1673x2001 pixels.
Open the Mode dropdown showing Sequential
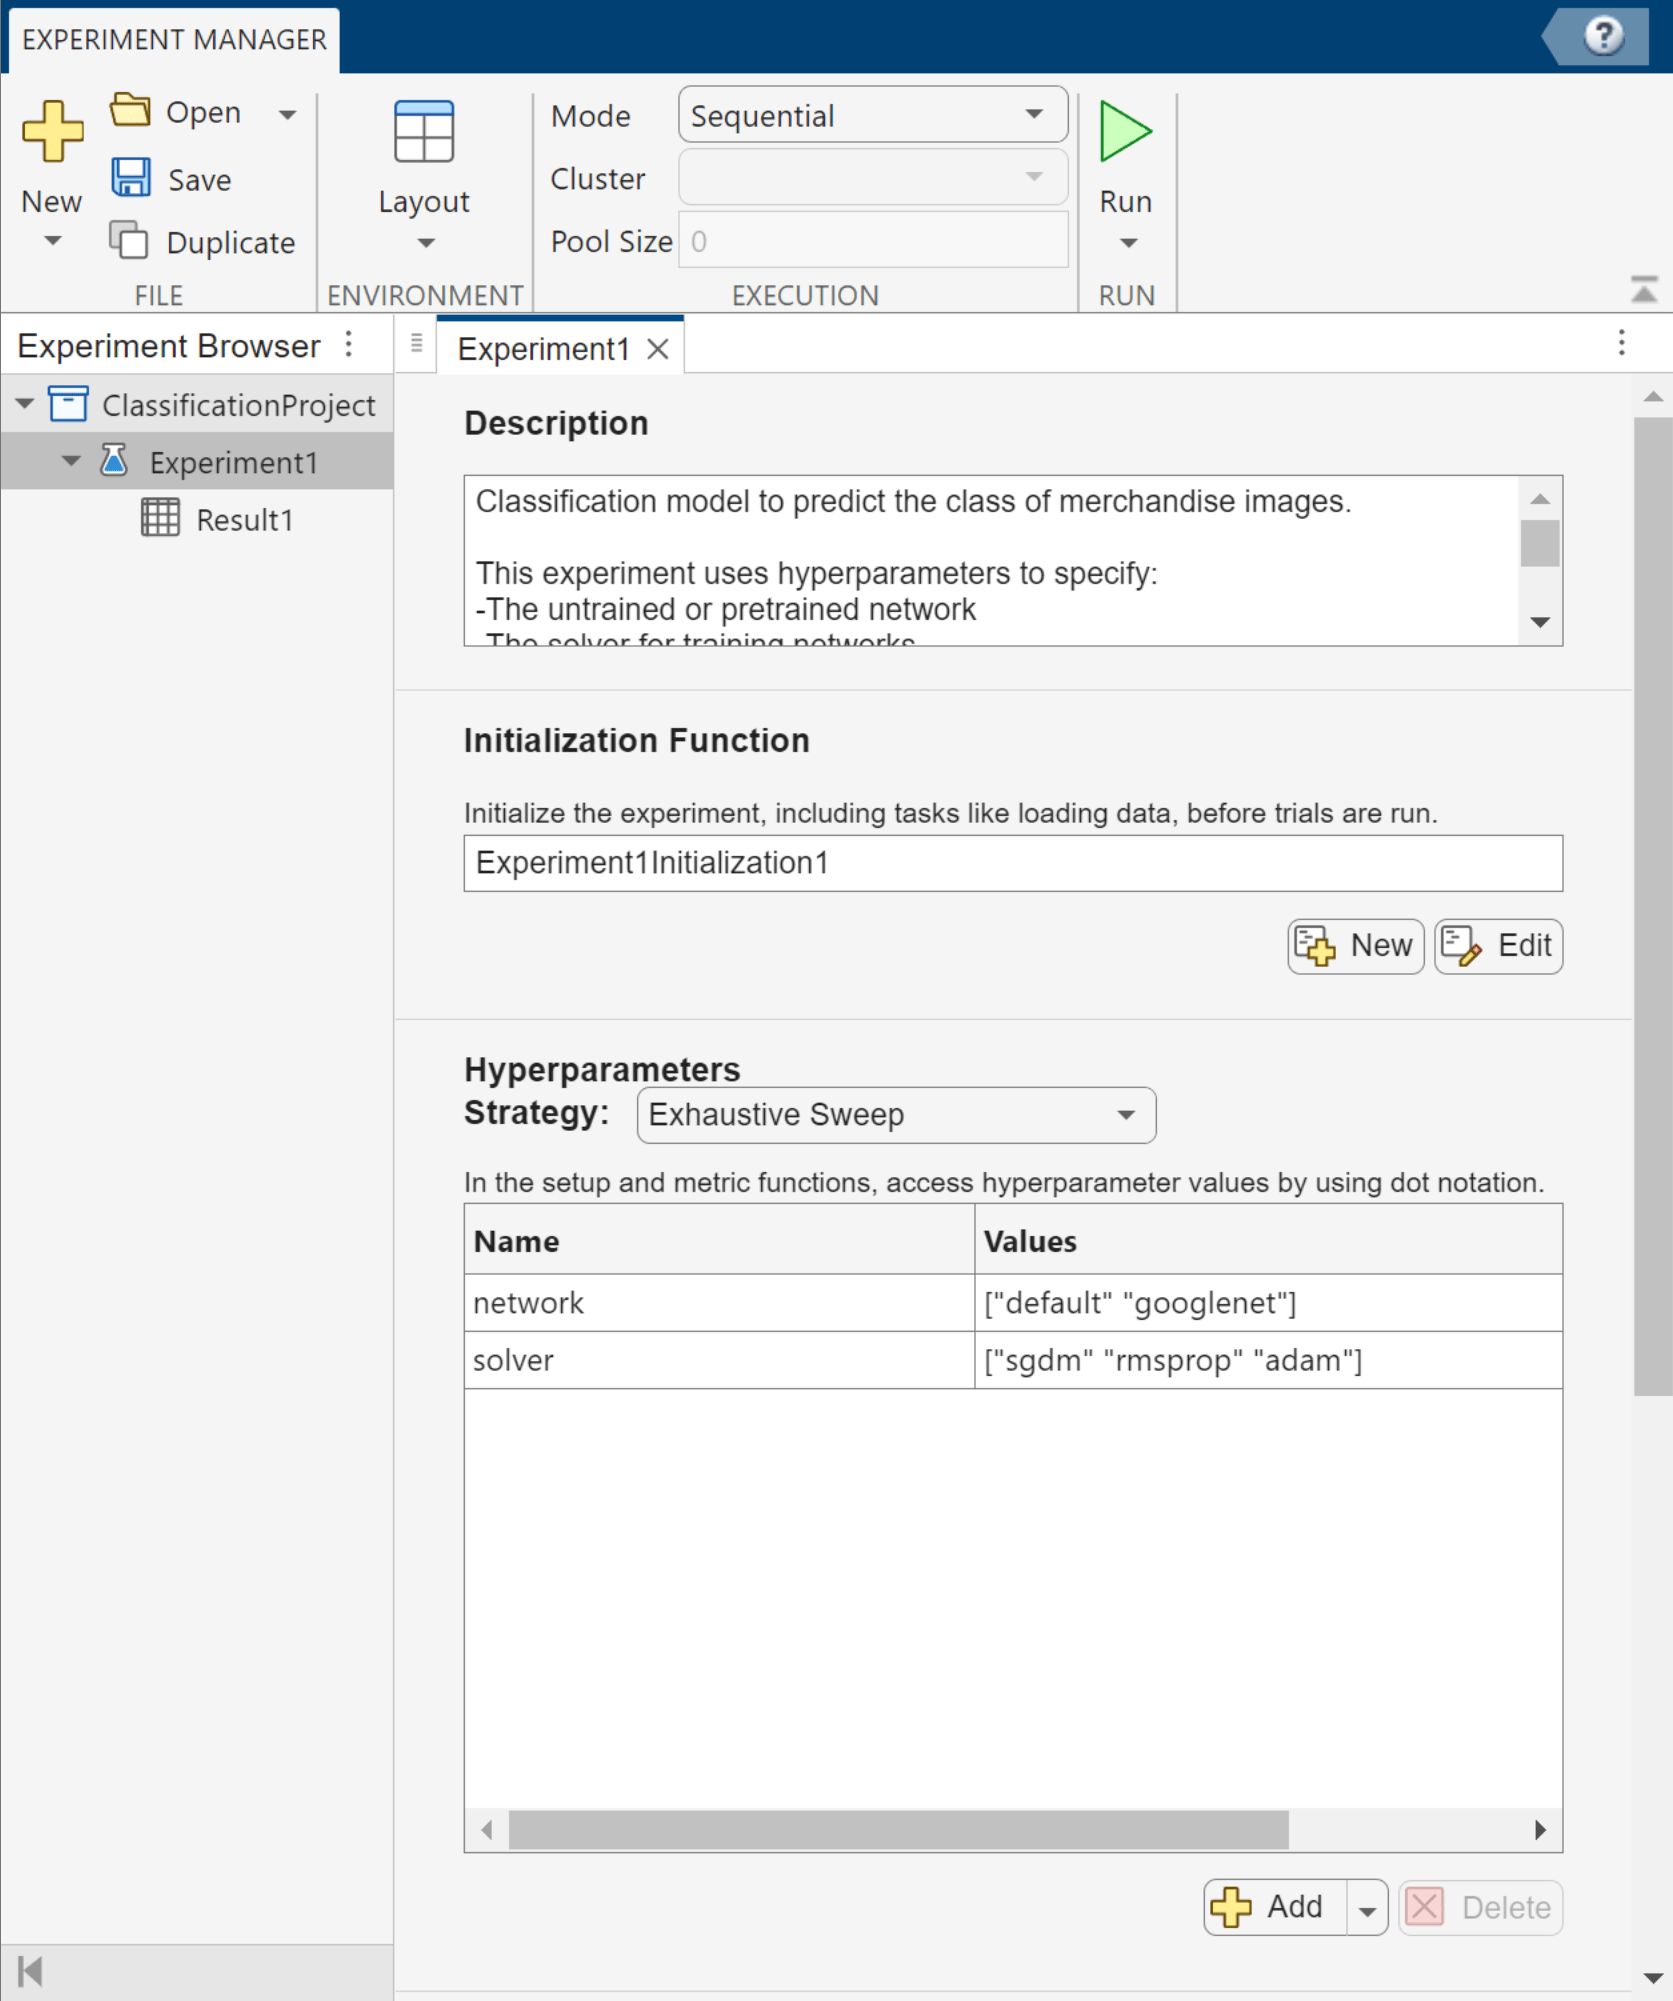click(1033, 114)
